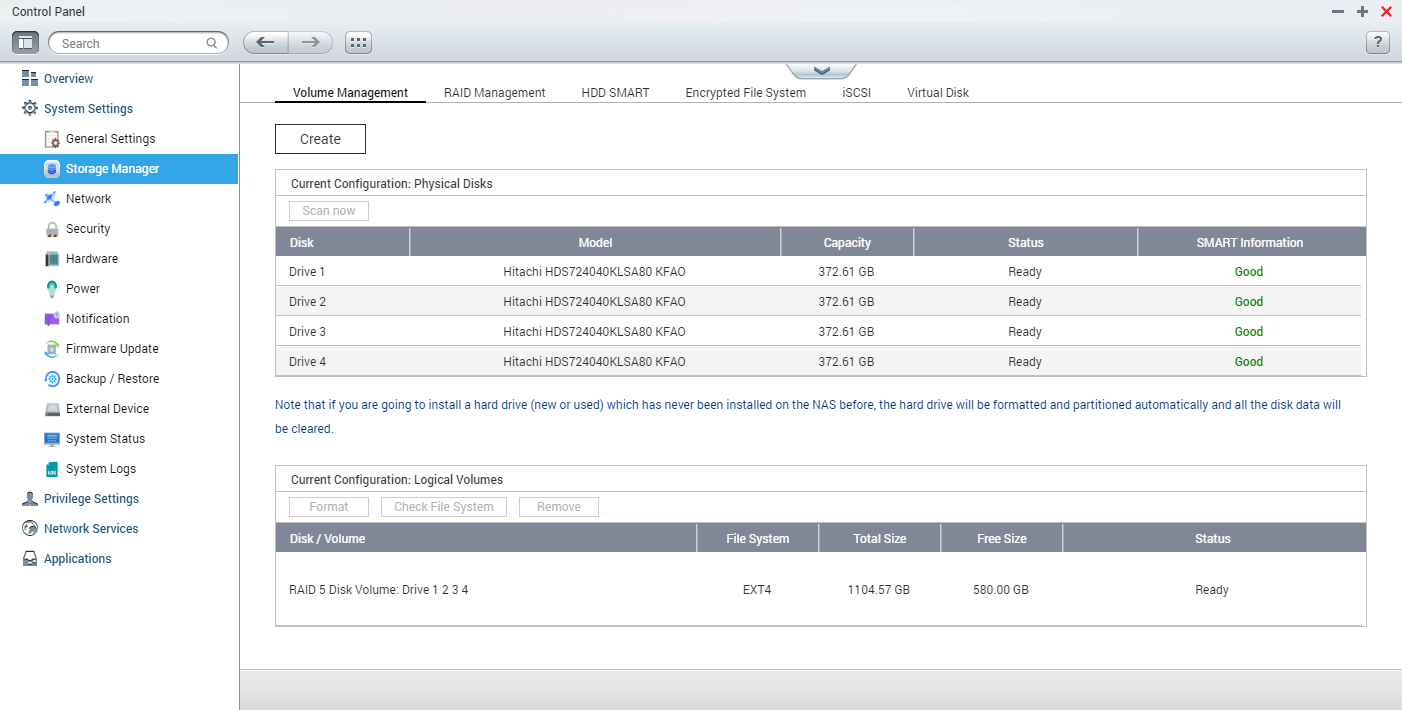The height and width of the screenshot is (710, 1402).
Task: Collapse the System Settings section
Action: click(x=88, y=109)
